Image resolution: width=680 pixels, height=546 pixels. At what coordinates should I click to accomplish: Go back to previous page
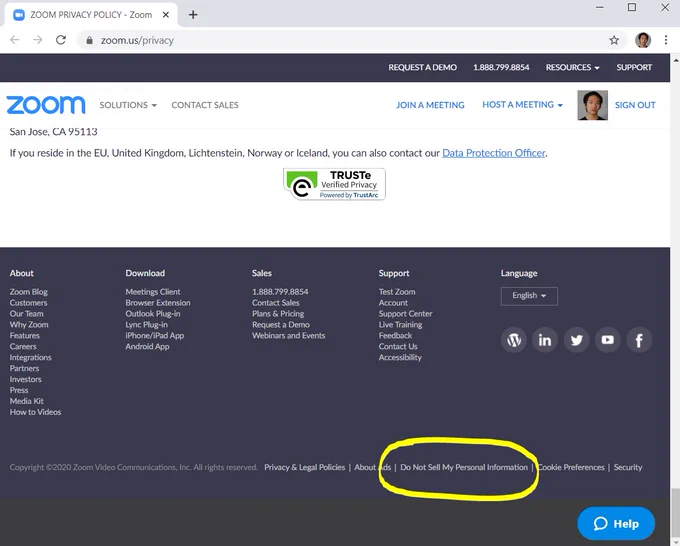coord(15,40)
